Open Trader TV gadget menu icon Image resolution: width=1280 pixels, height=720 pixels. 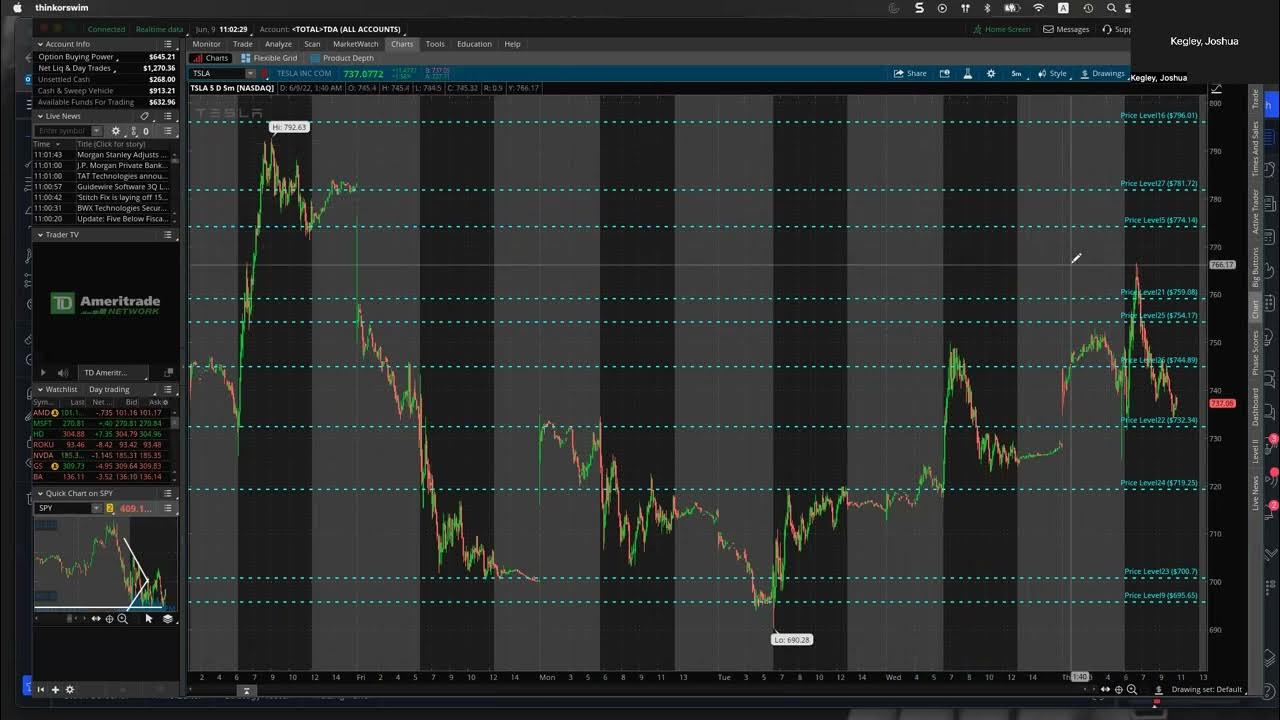click(x=168, y=234)
